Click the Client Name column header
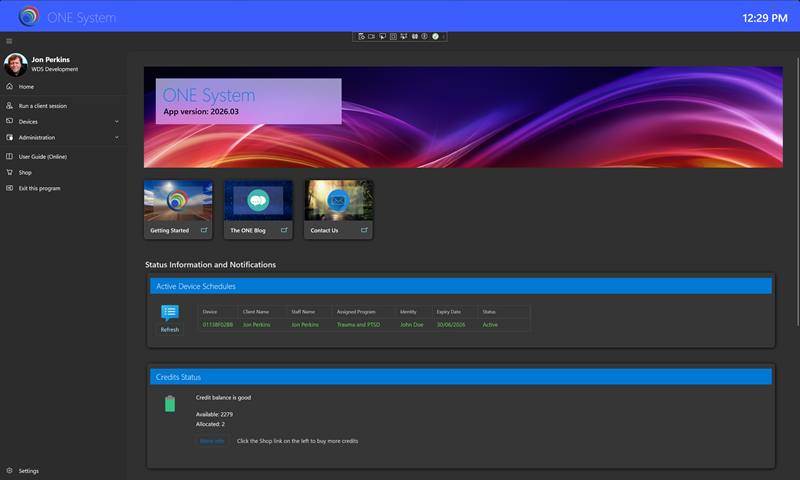The width and height of the screenshot is (800, 480). 256,312
